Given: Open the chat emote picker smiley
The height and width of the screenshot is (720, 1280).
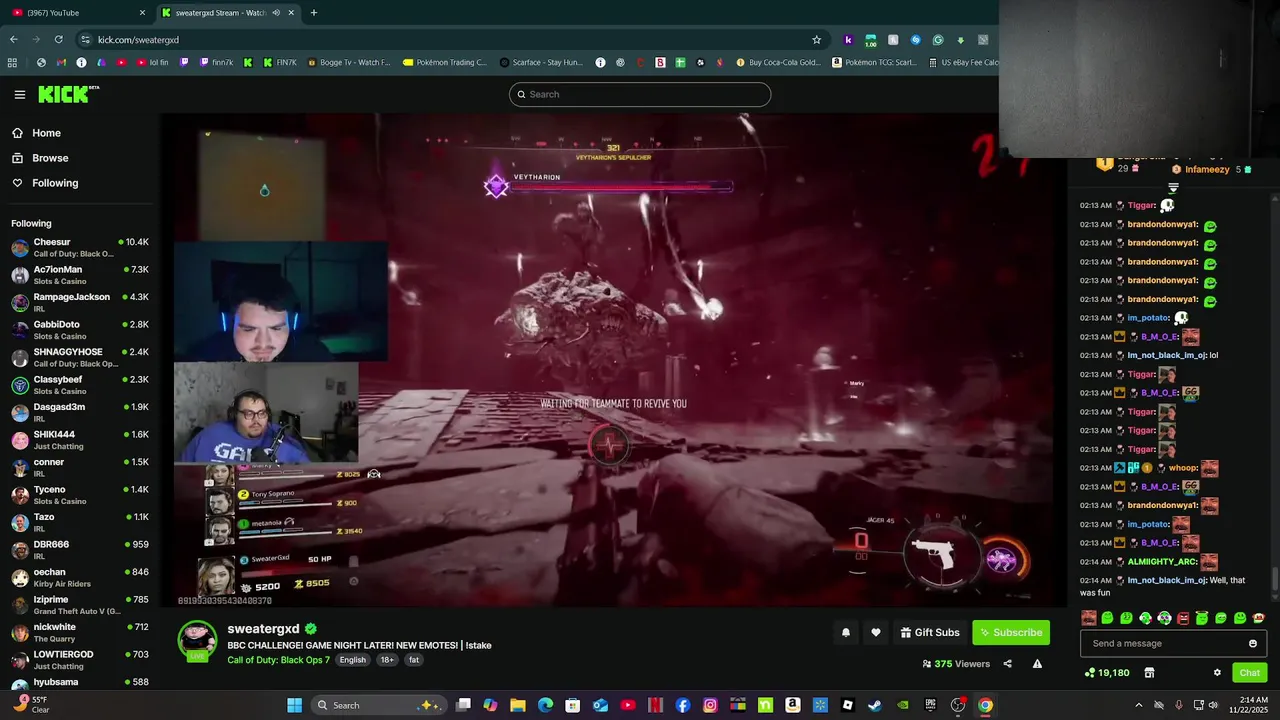Looking at the screenshot, I should (1253, 644).
